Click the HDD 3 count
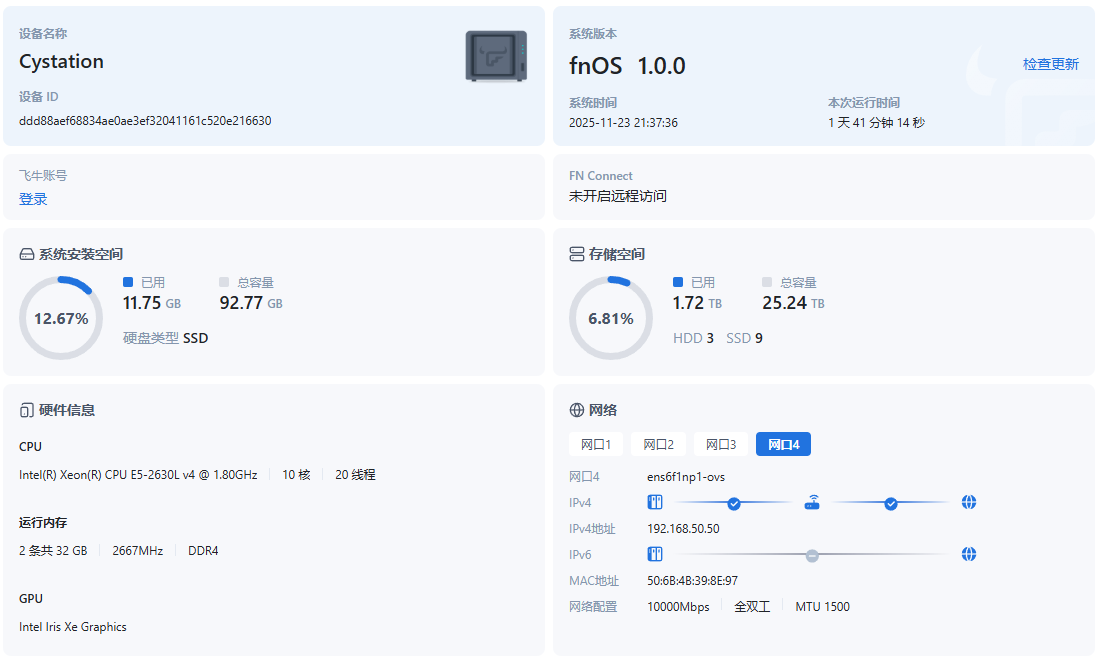1103x668 pixels. tap(694, 339)
